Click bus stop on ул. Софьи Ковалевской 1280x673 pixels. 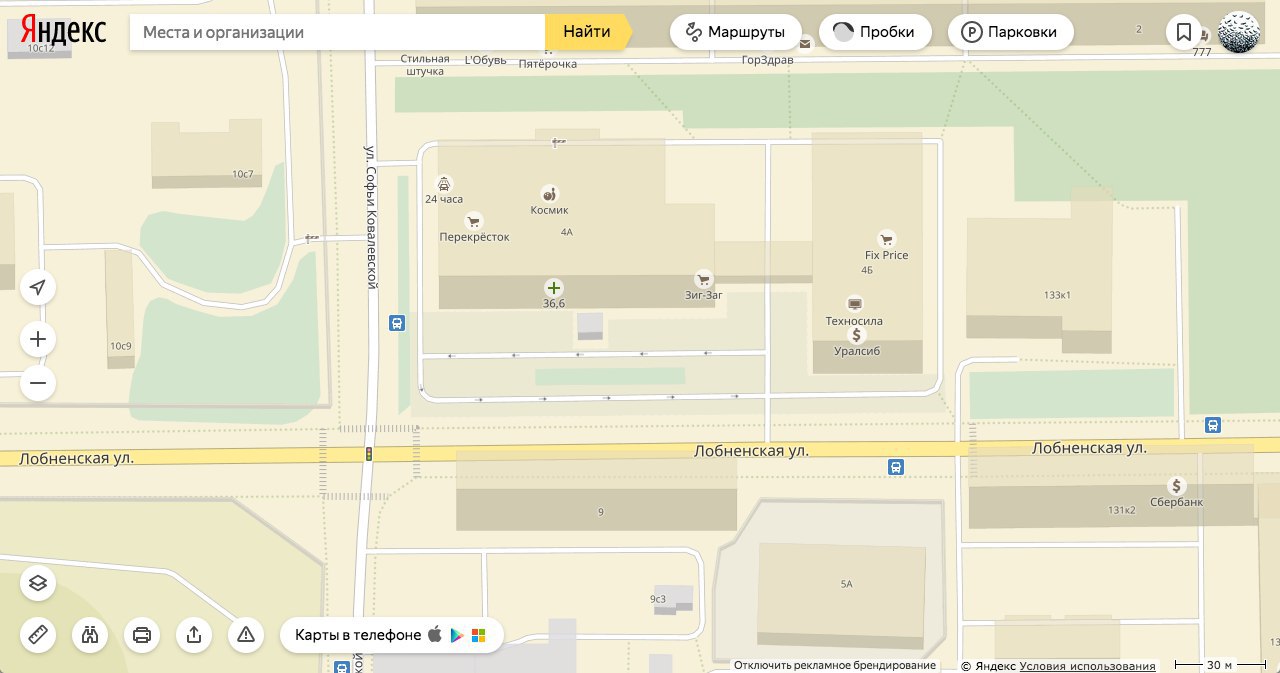397,323
